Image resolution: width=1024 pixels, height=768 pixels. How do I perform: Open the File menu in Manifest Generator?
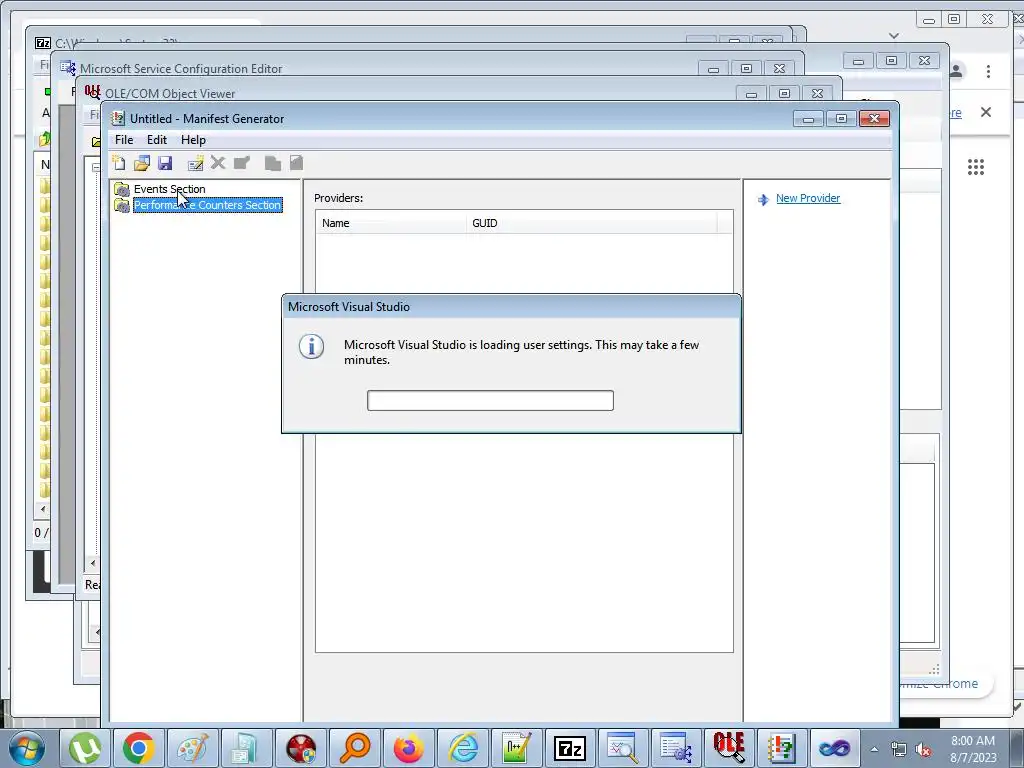click(123, 140)
